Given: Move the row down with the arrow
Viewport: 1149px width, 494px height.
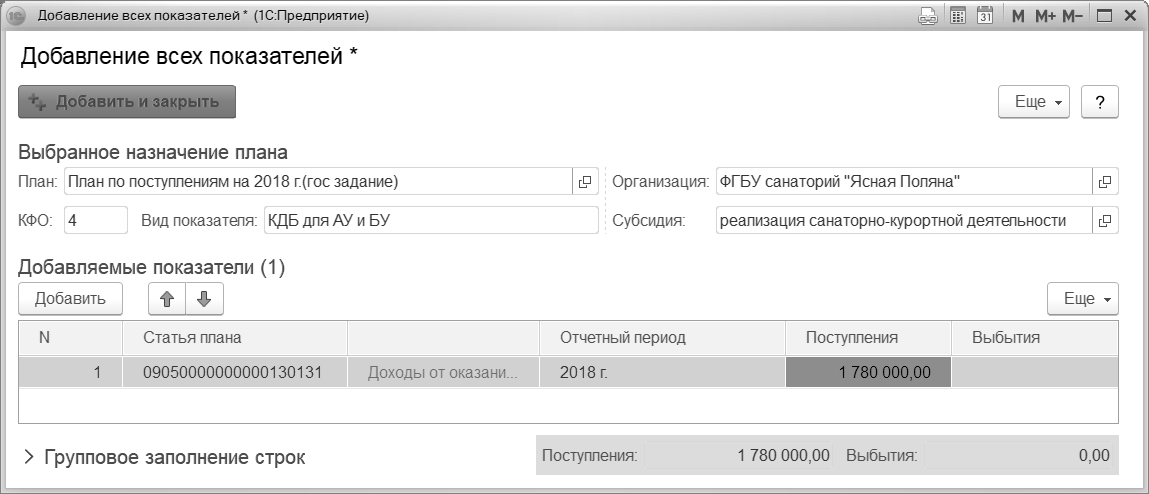Looking at the screenshot, I should pos(204,298).
